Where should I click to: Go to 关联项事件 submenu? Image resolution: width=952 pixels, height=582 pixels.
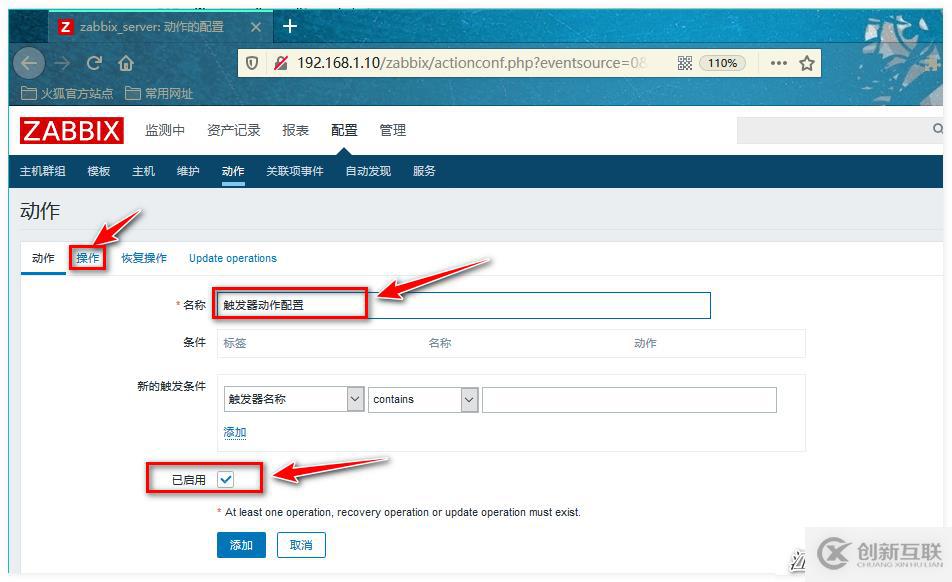pyautogui.click(x=295, y=171)
